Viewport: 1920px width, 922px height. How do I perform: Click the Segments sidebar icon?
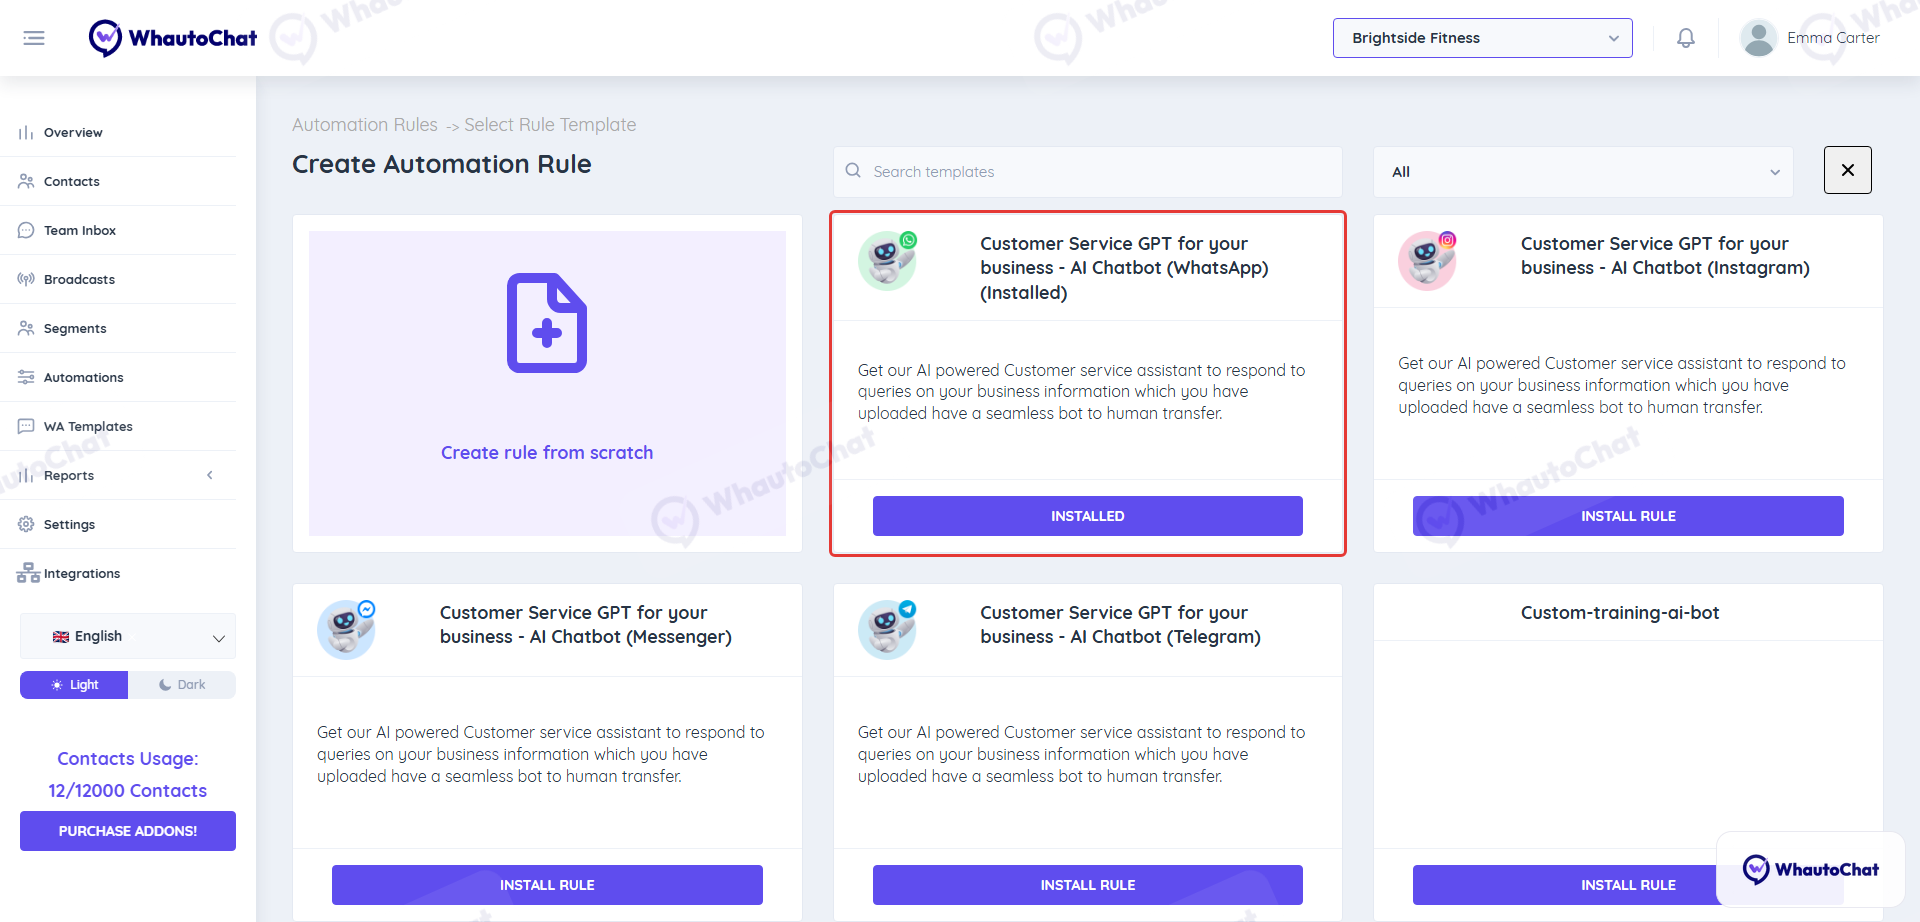(x=26, y=328)
